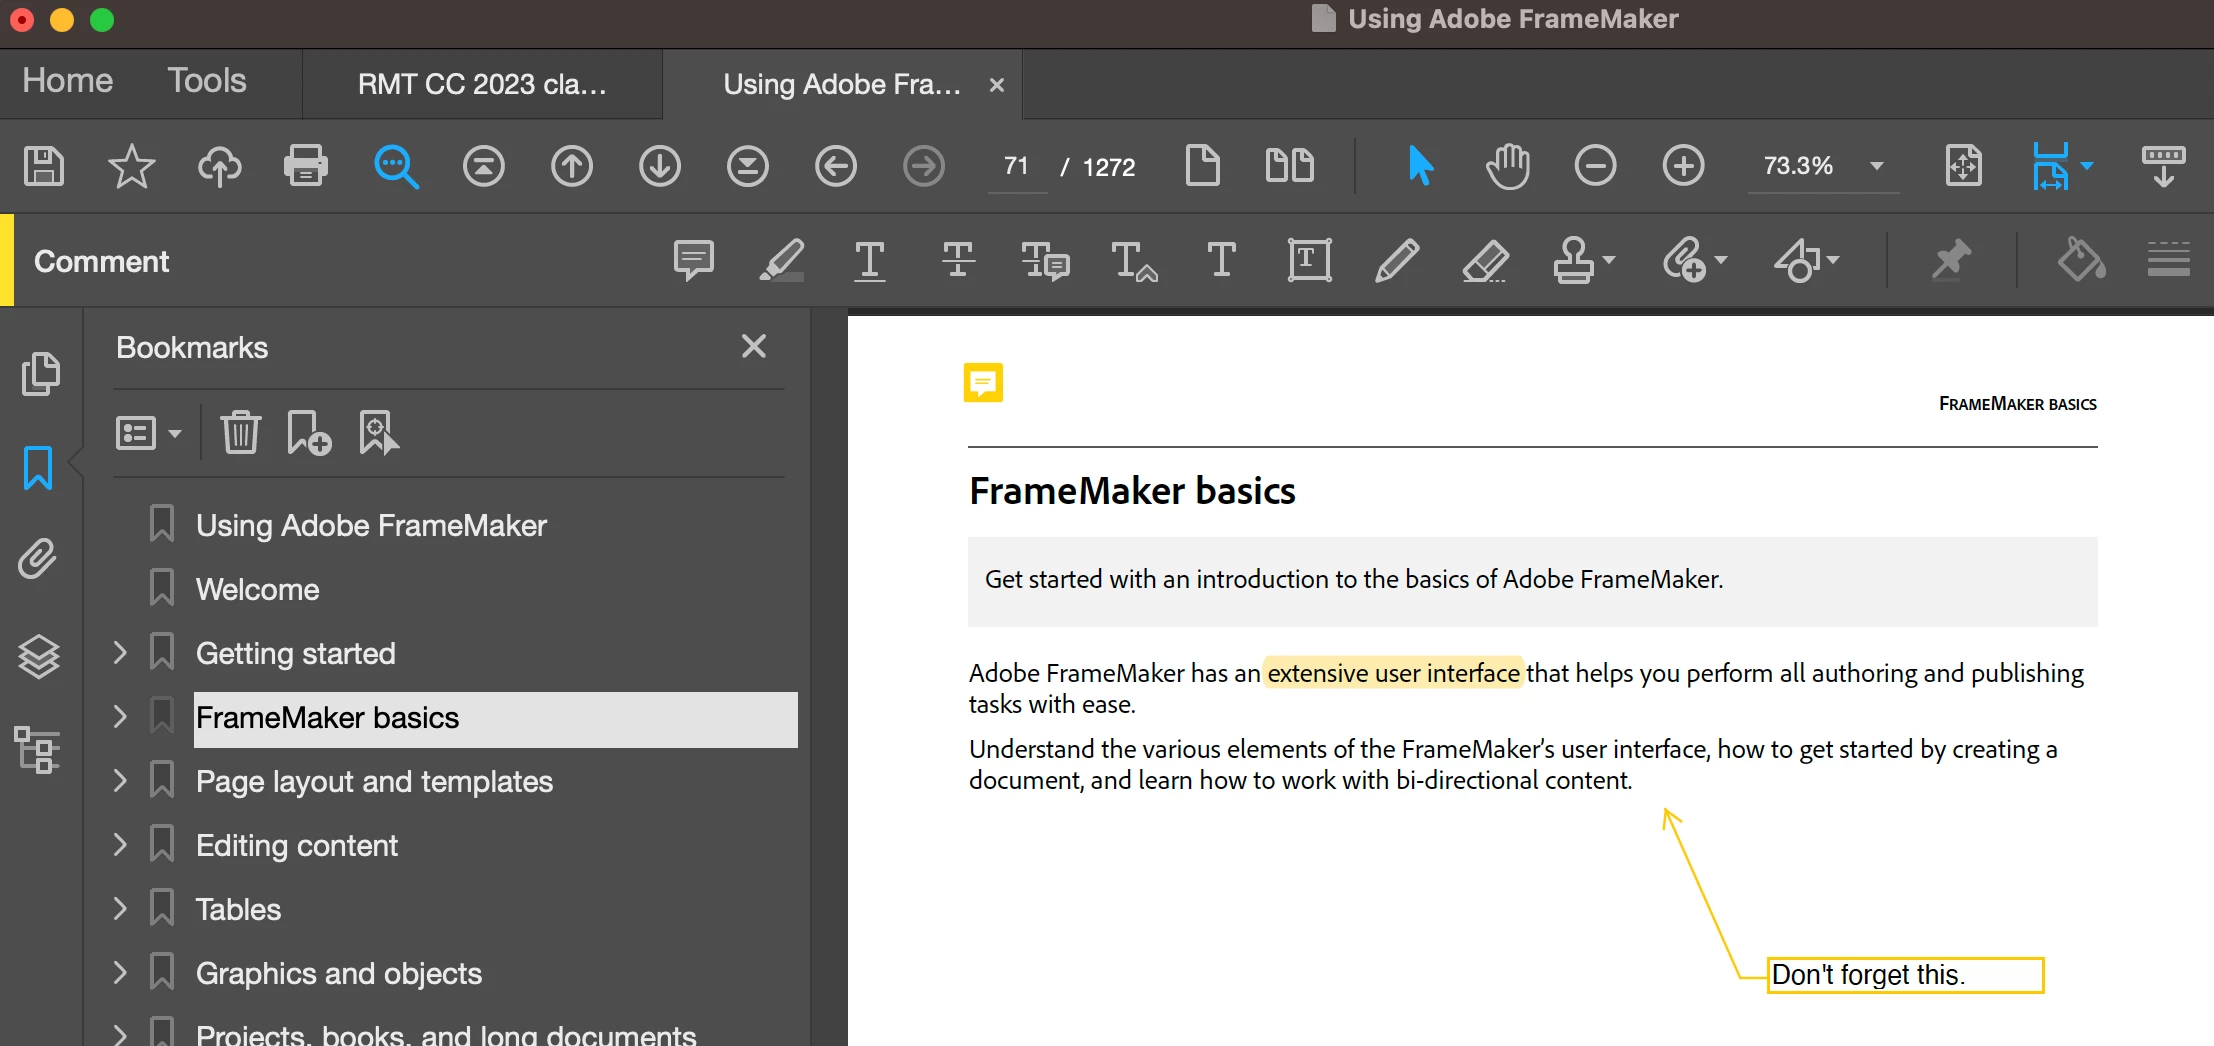Print the document with the printer icon
2214x1046 pixels.
tap(306, 166)
